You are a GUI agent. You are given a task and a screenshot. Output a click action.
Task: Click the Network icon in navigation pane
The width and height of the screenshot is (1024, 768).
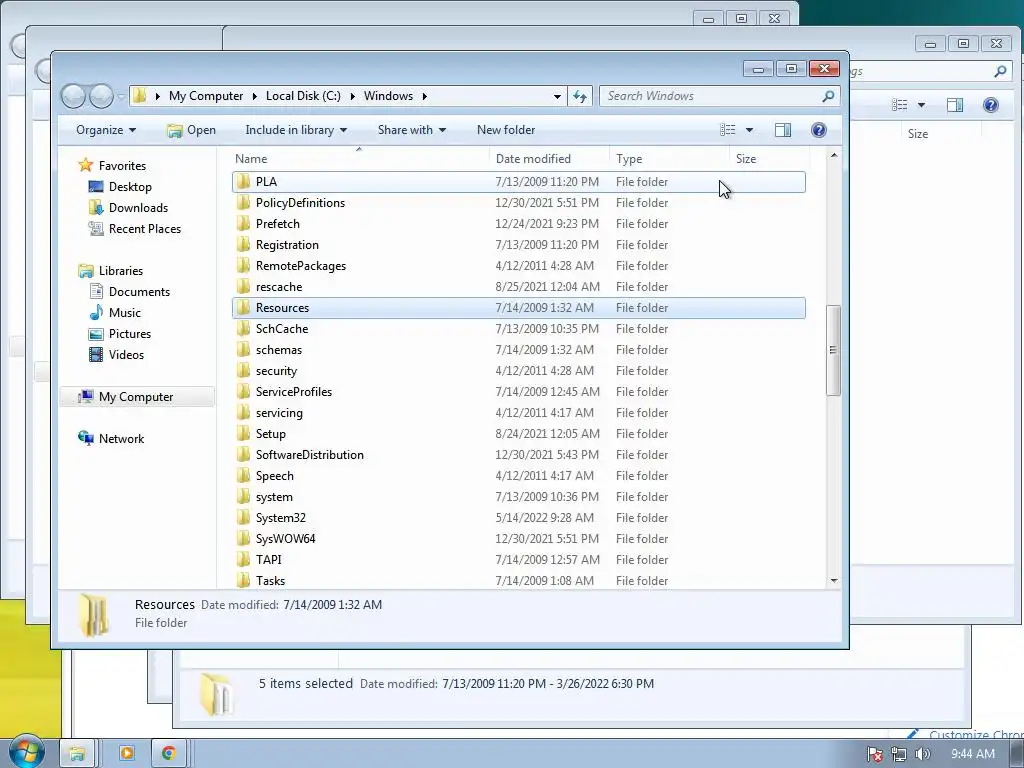86,438
